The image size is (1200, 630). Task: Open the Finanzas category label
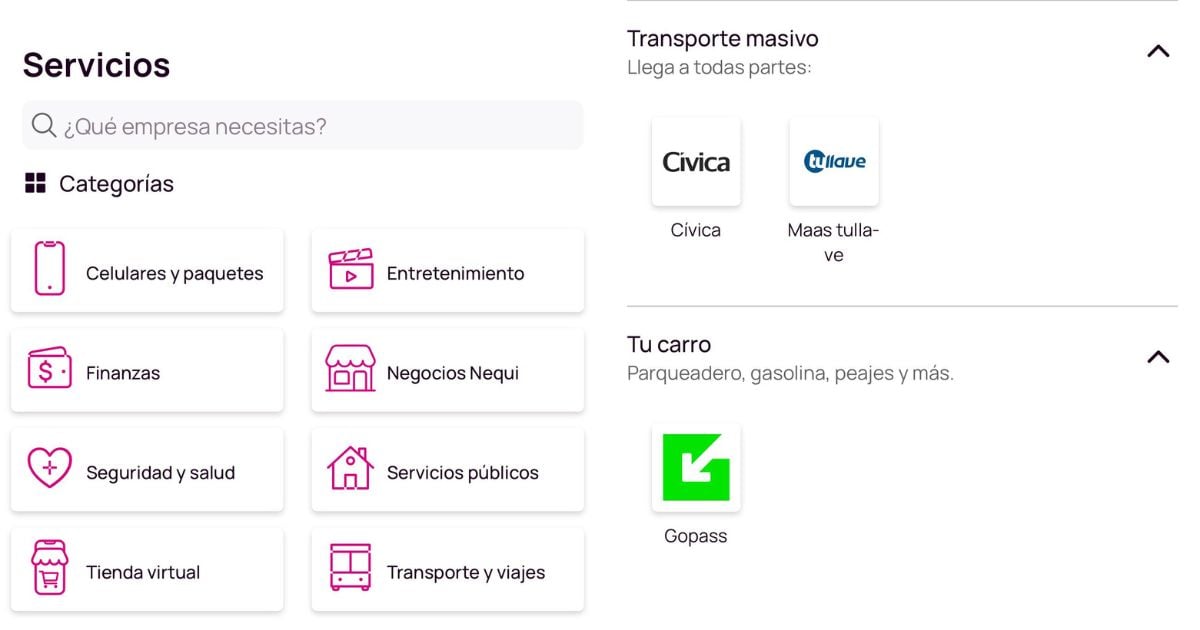[123, 373]
